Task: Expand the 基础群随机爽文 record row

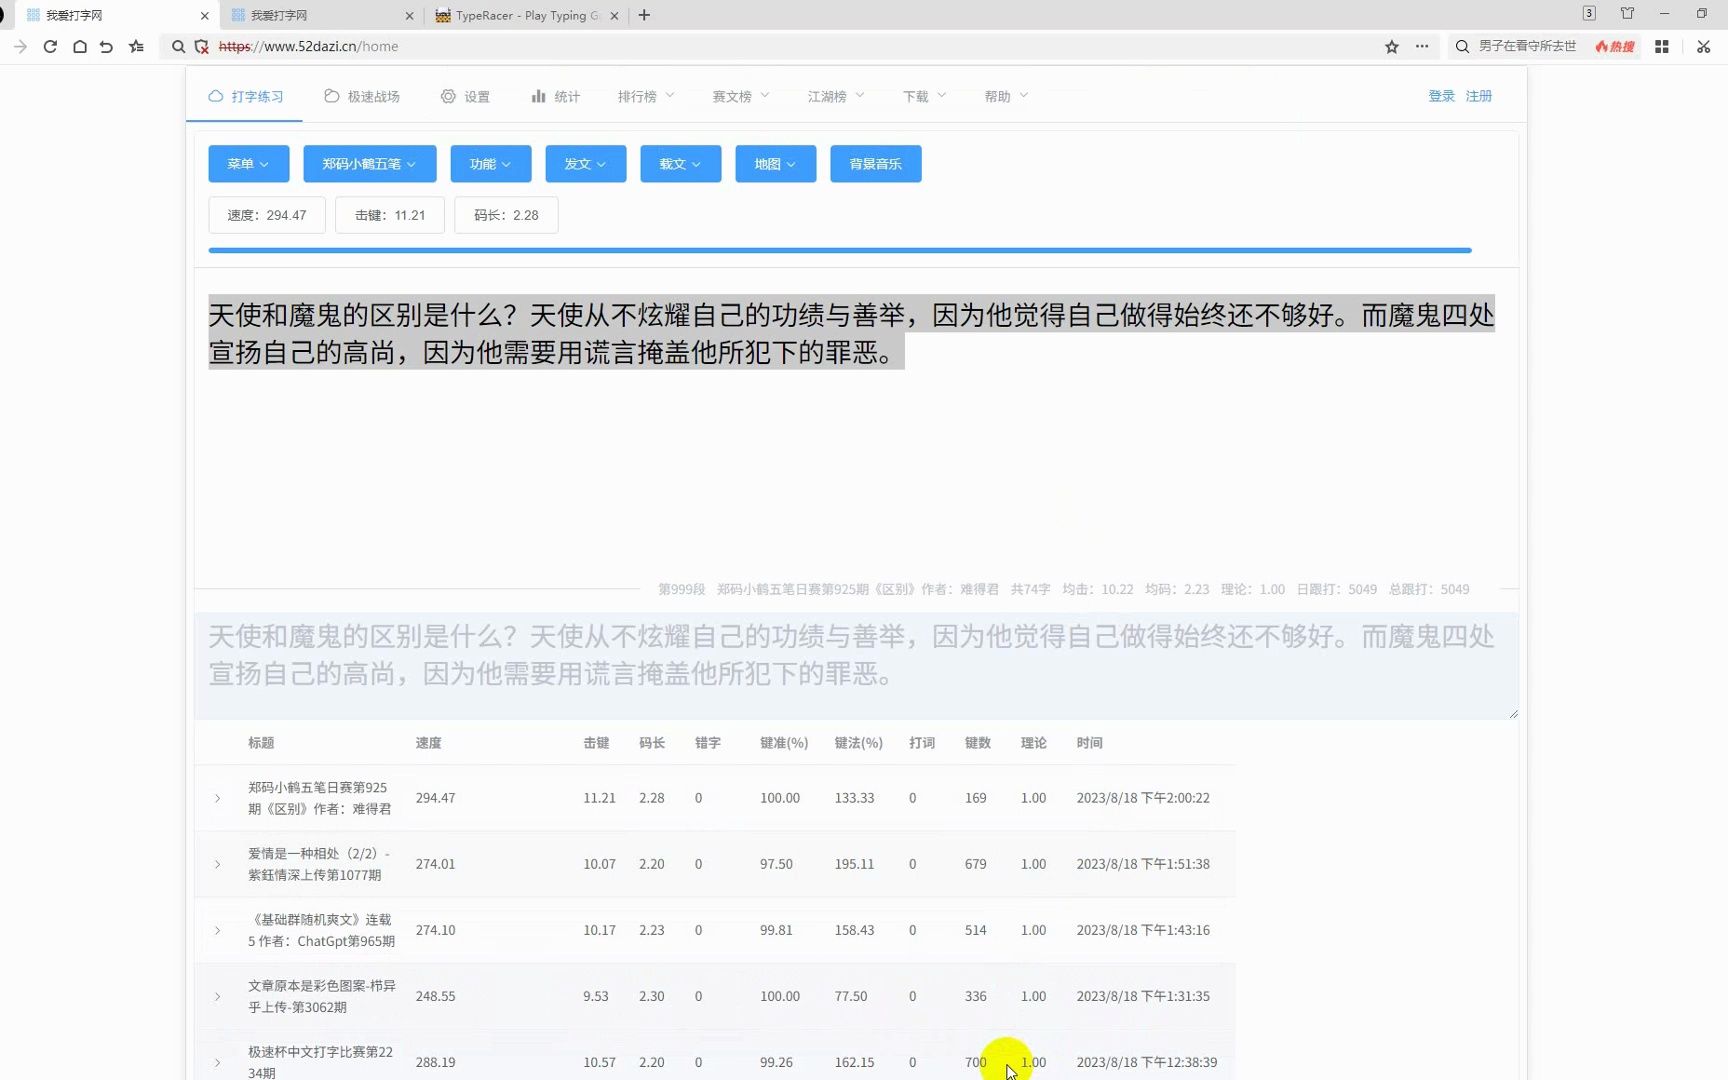Action: 217,930
